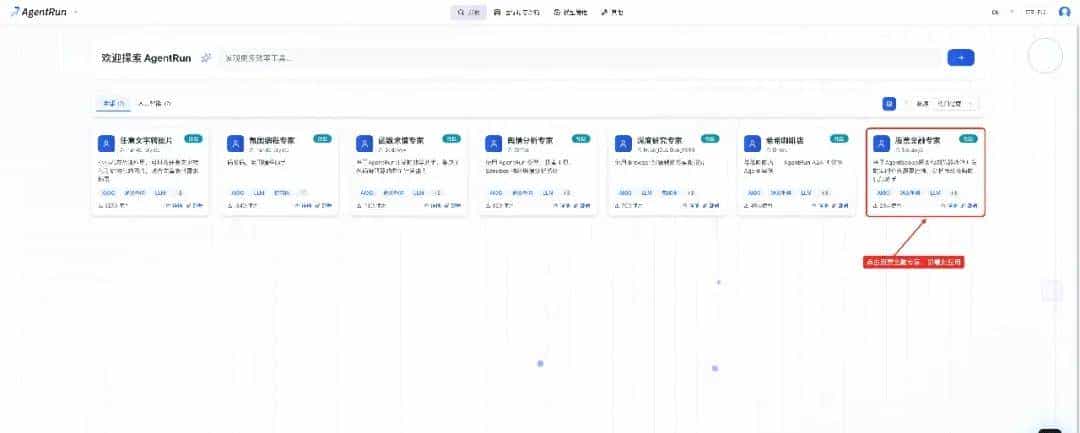Click the teal badge on 任意文字转图片 card
The height and width of the screenshot is (433, 1080).
tap(194, 138)
